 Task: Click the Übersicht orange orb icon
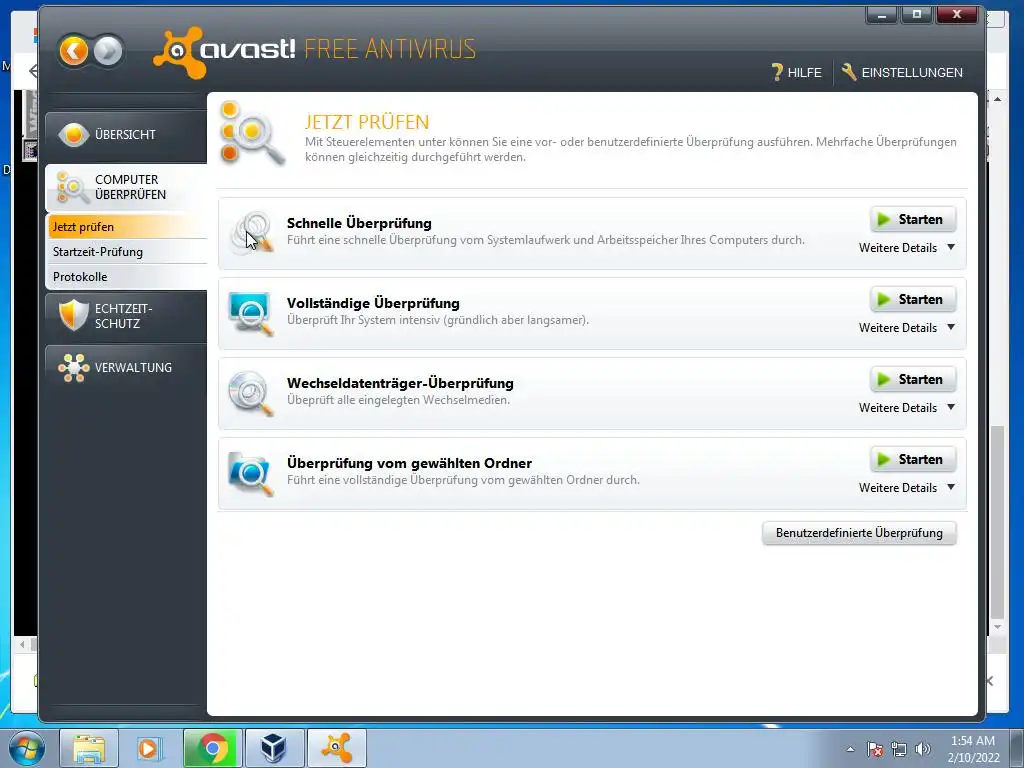(x=73, y=135)
